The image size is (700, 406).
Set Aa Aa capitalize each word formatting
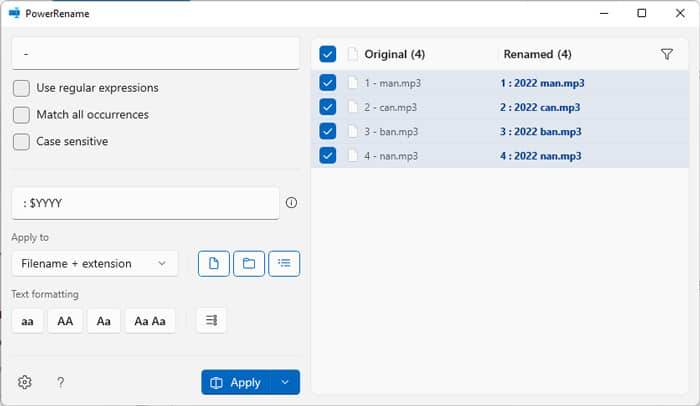150,321
